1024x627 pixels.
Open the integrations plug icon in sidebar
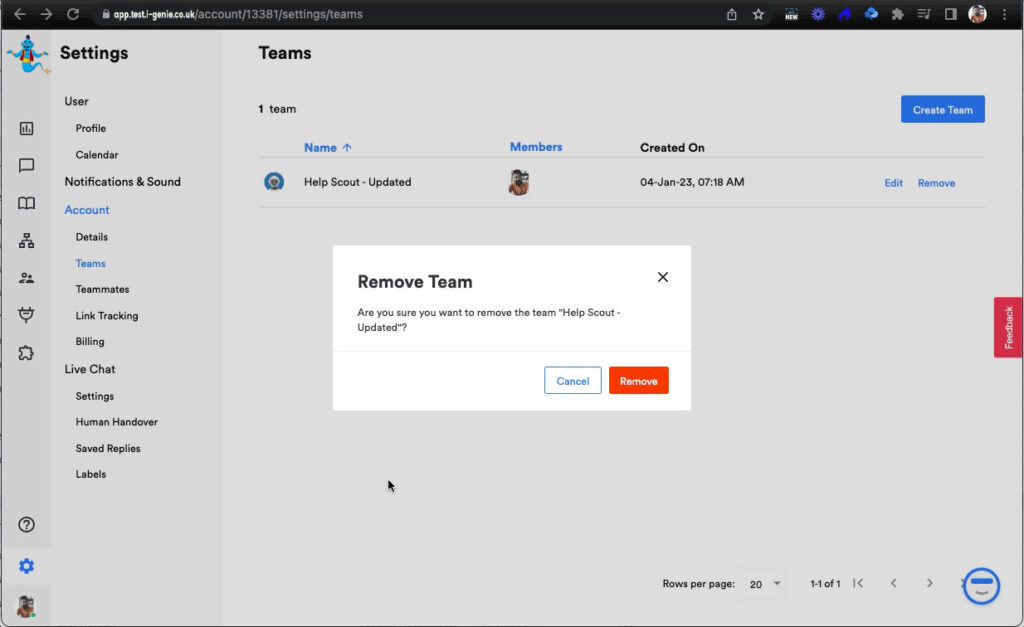point(27,315)
